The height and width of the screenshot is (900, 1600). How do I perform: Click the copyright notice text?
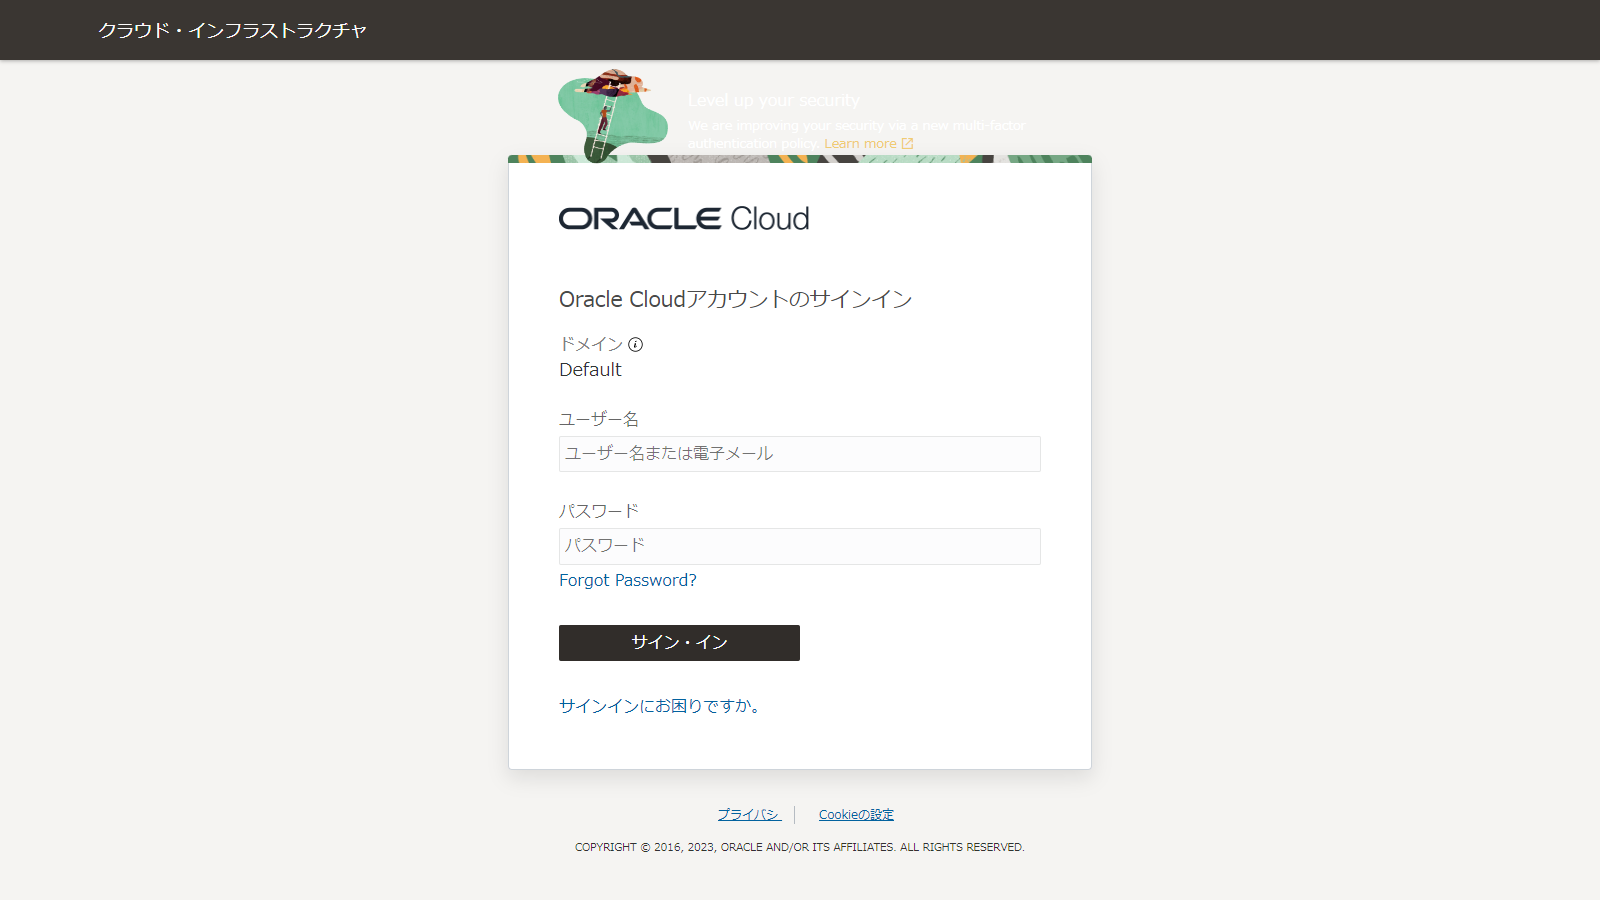click(x=800, y=847)
